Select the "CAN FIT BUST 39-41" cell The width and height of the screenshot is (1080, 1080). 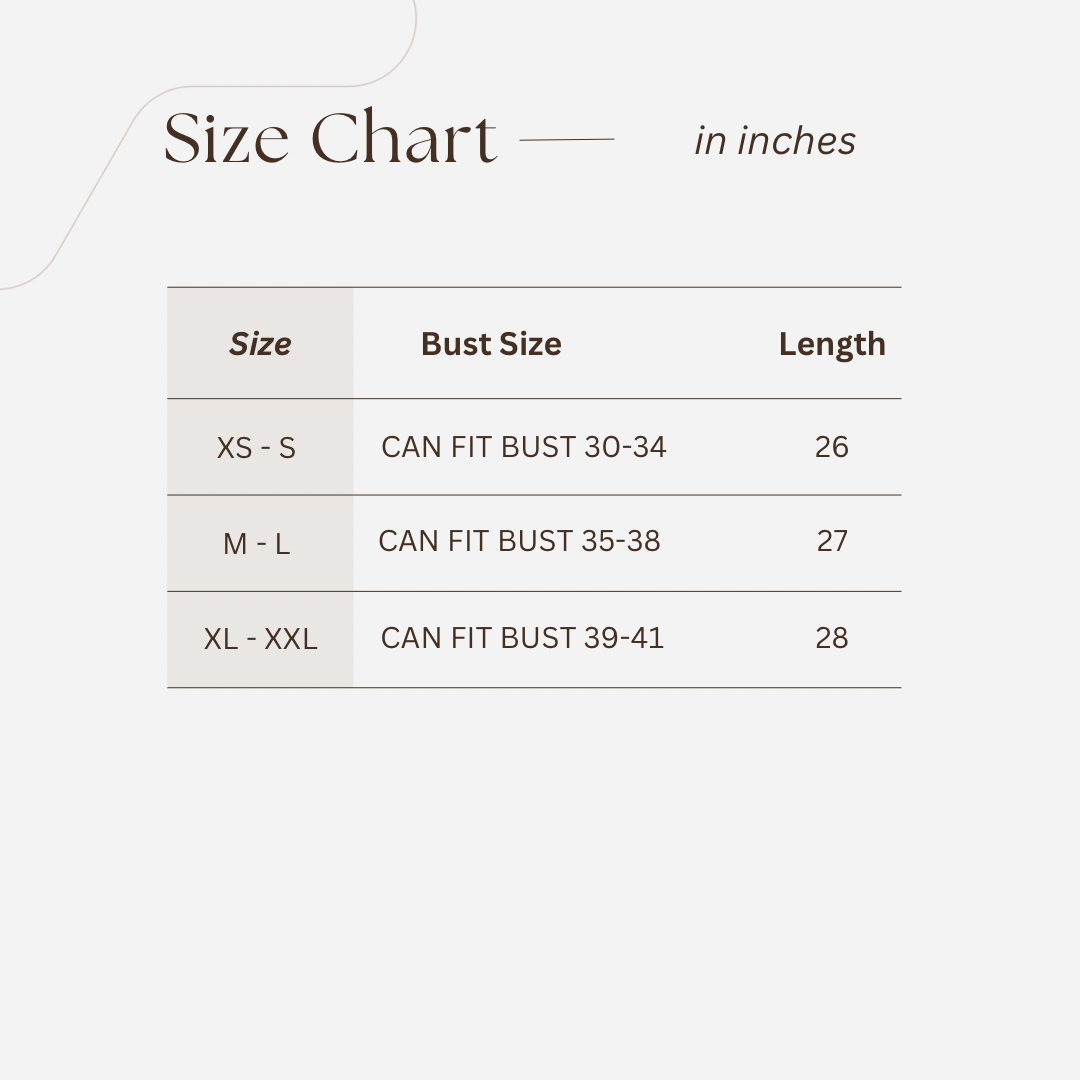pos(522,638)
